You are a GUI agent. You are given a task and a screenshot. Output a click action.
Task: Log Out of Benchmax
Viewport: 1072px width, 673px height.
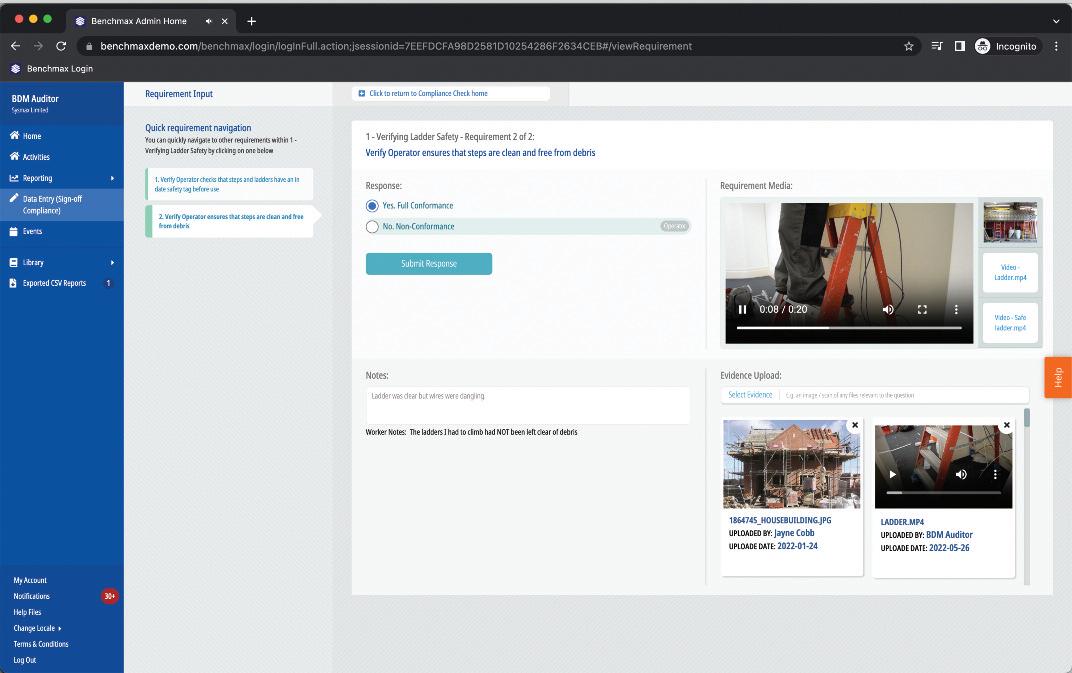coord(25,660)
